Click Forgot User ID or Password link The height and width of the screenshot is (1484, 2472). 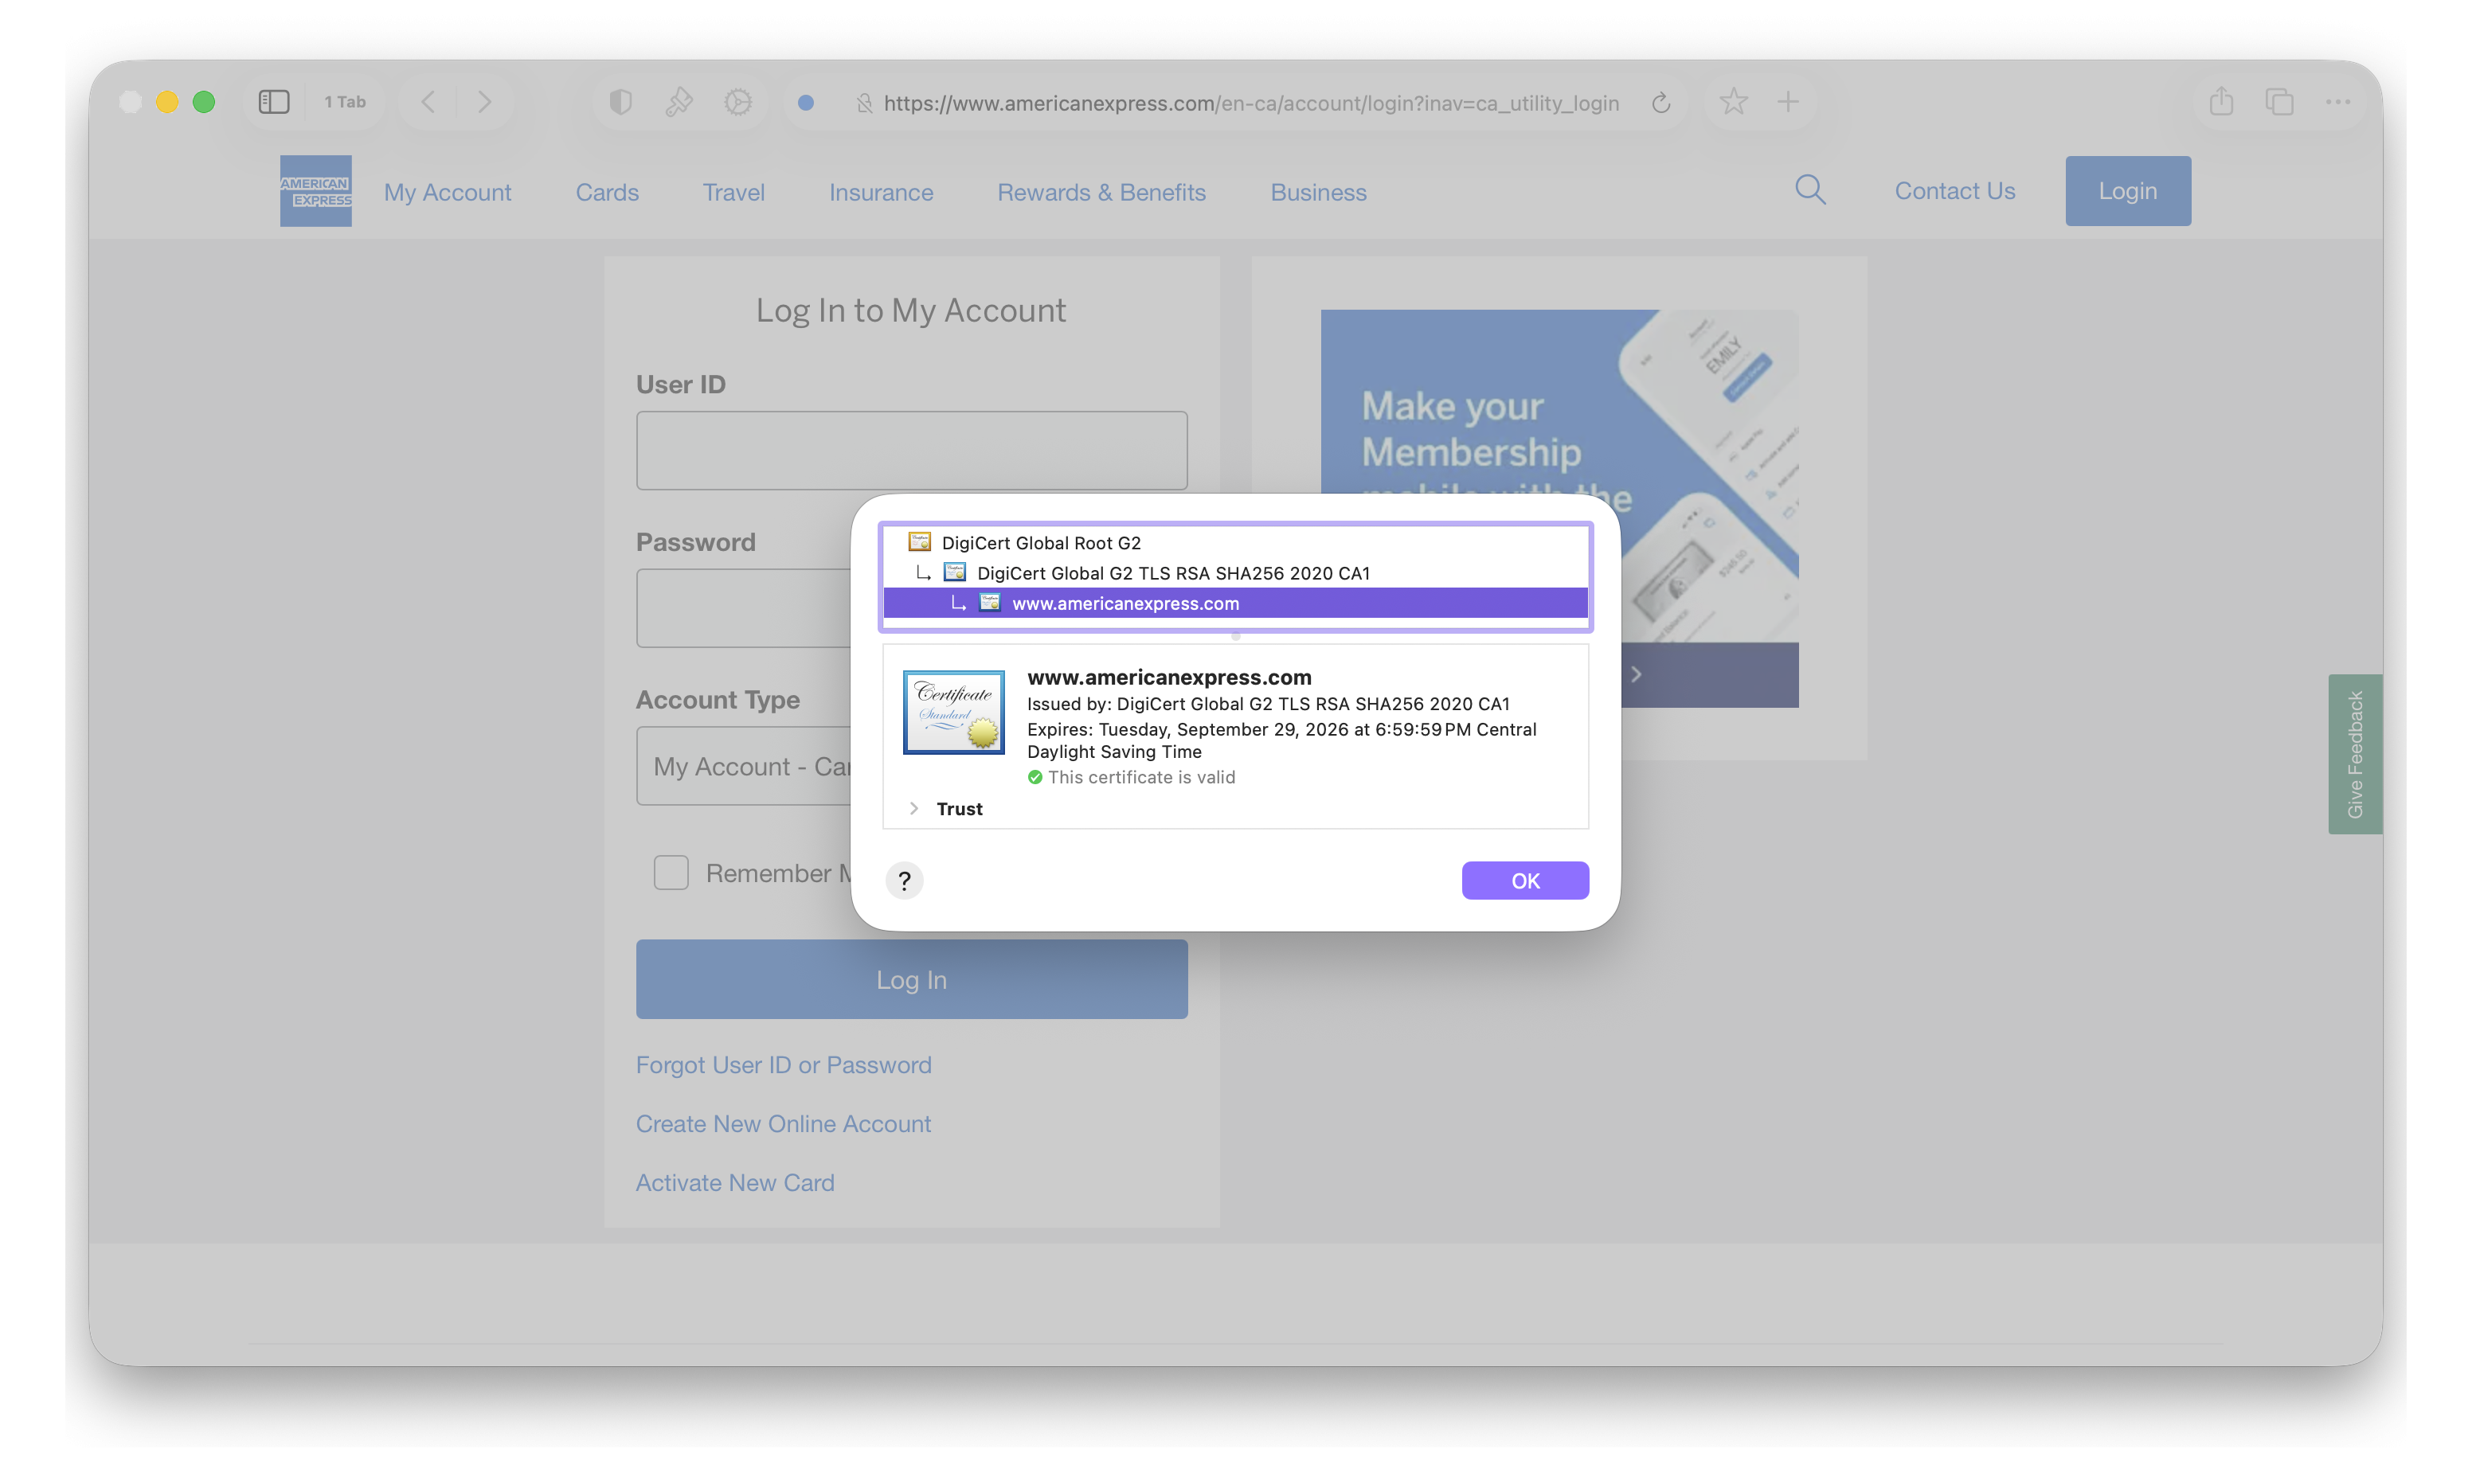[x=783, y=1065]
